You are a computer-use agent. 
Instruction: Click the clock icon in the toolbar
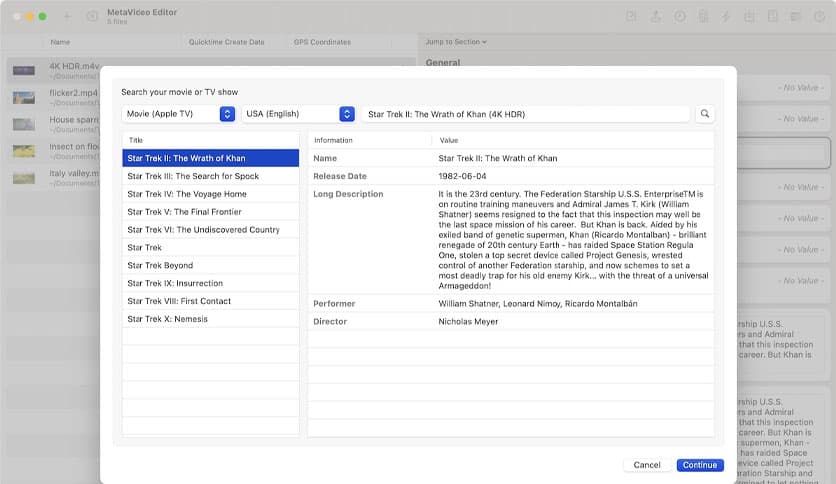(x=679, y=16)
